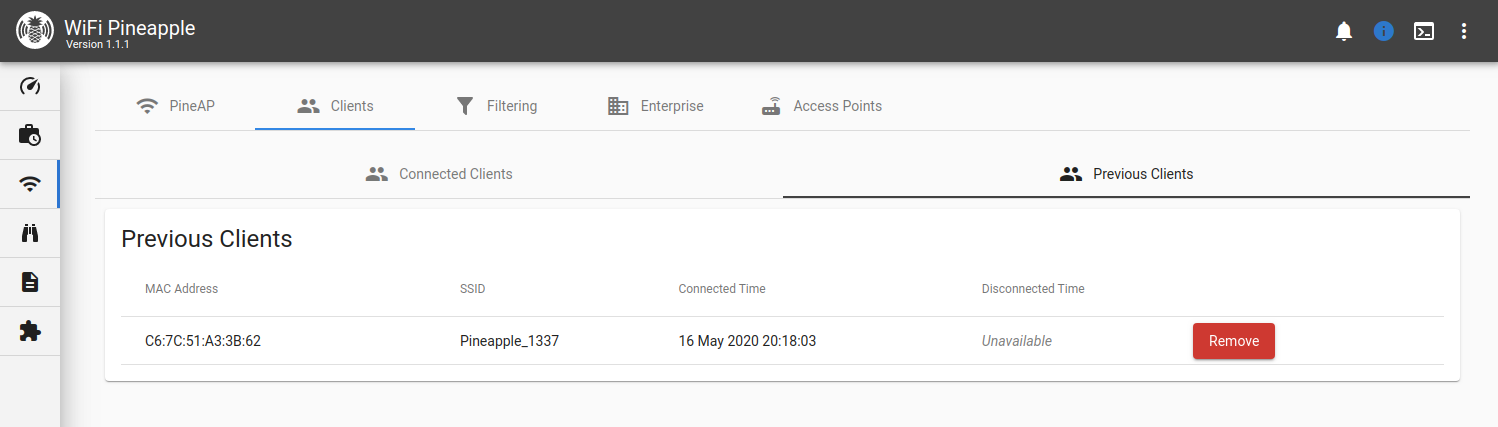Click the WiFi Pineapple logo
Viewport: 1498px width, 427px height.
click(35, 31)
